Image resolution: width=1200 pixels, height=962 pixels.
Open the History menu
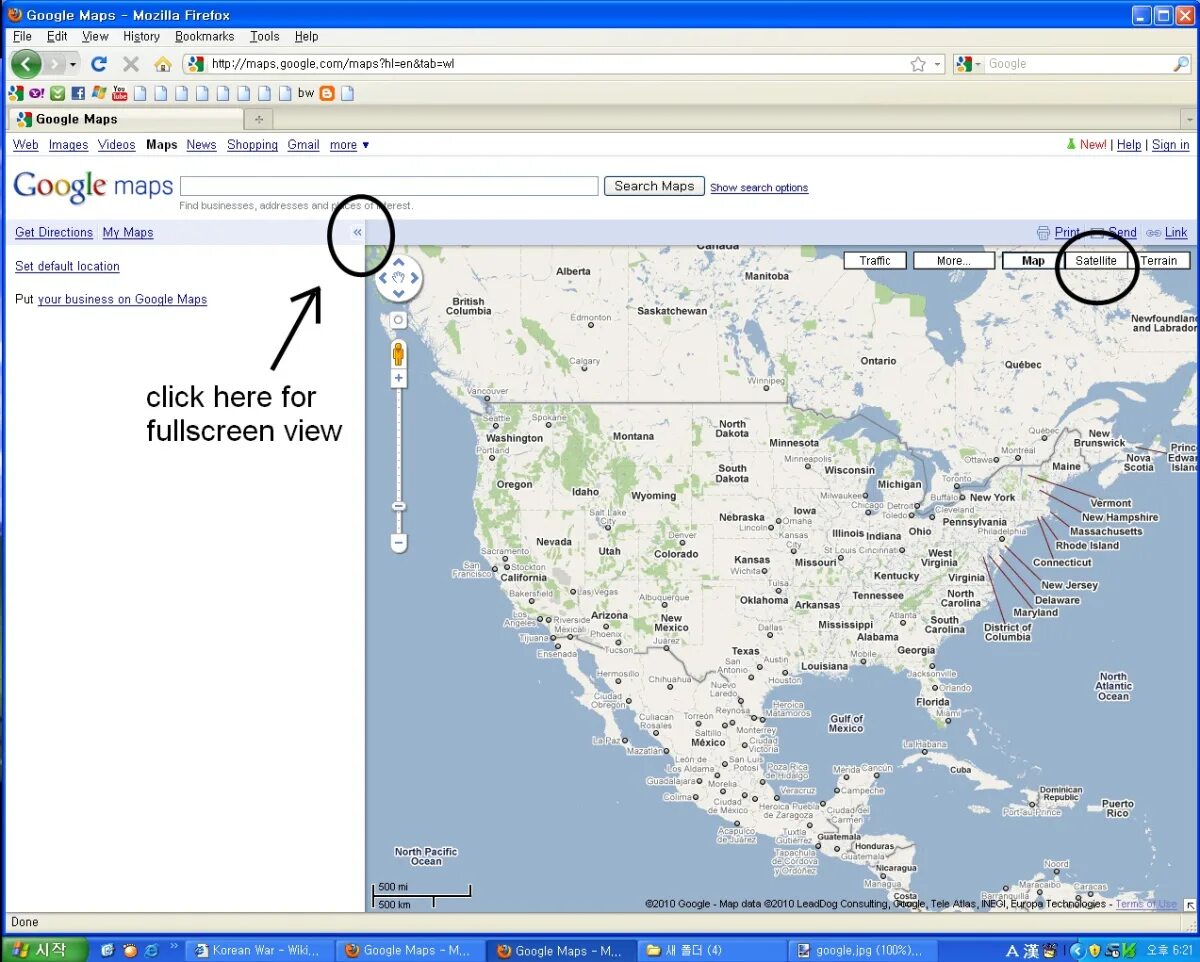point(141,36)
